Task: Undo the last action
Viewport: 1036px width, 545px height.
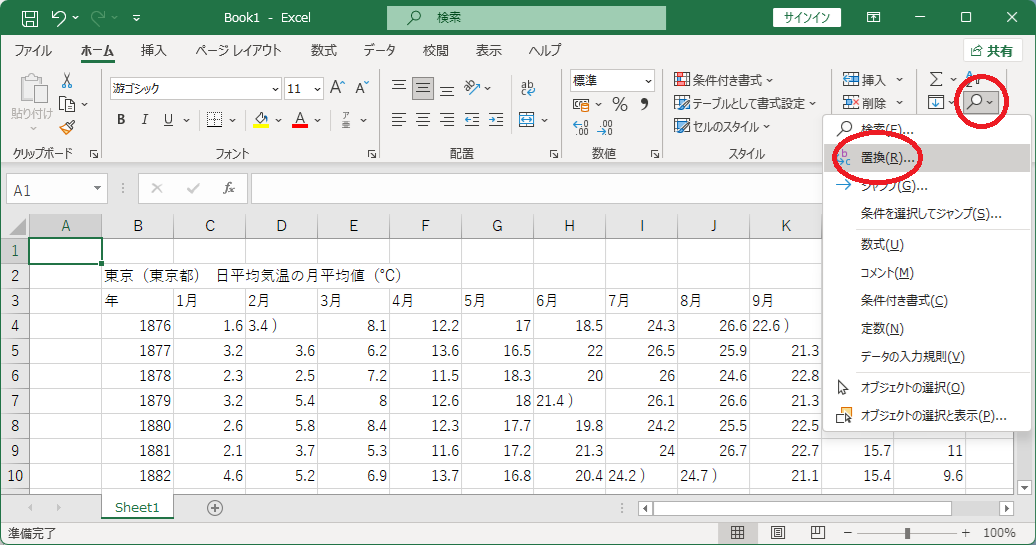Action: click(59, 18)
